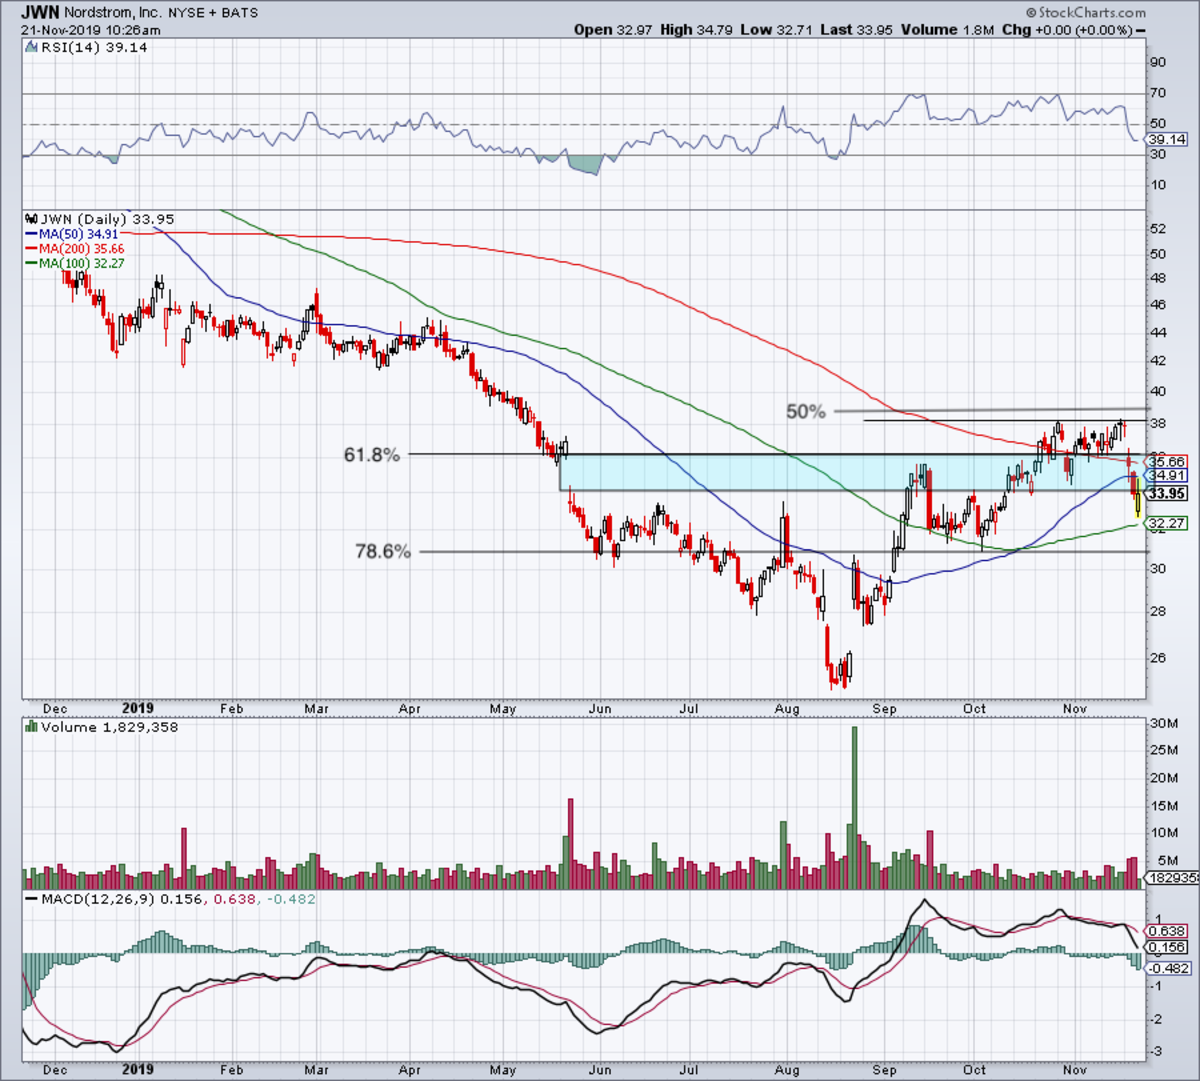
Task: Click the green line marker of MA(100)
Action: (29, 263)
